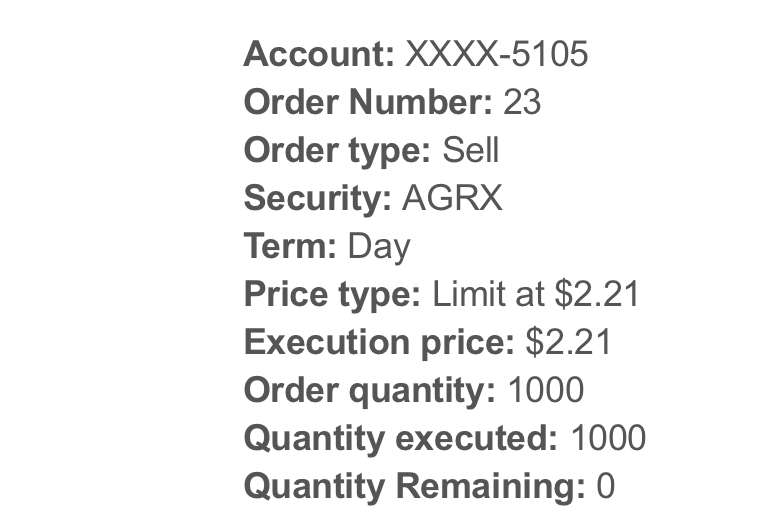Screen dimensions: 784x522
Task: Click the bold "Account:" label
Action: [x=319, y=54]
